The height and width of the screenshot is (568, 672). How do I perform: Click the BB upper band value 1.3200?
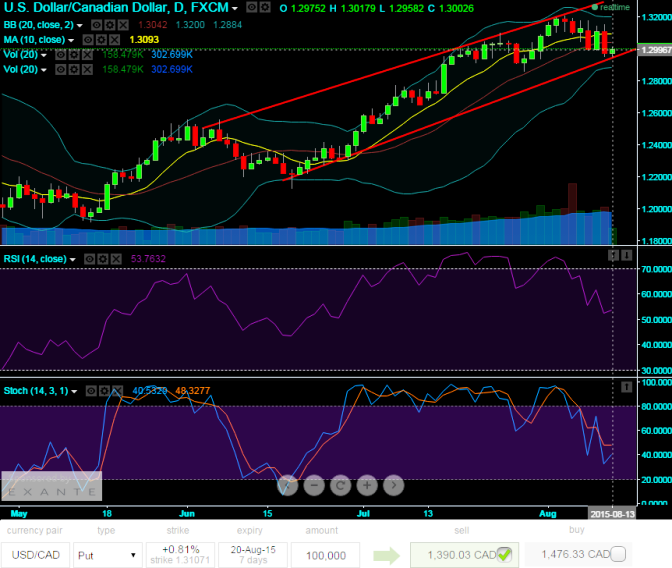[x=190, y=25]
